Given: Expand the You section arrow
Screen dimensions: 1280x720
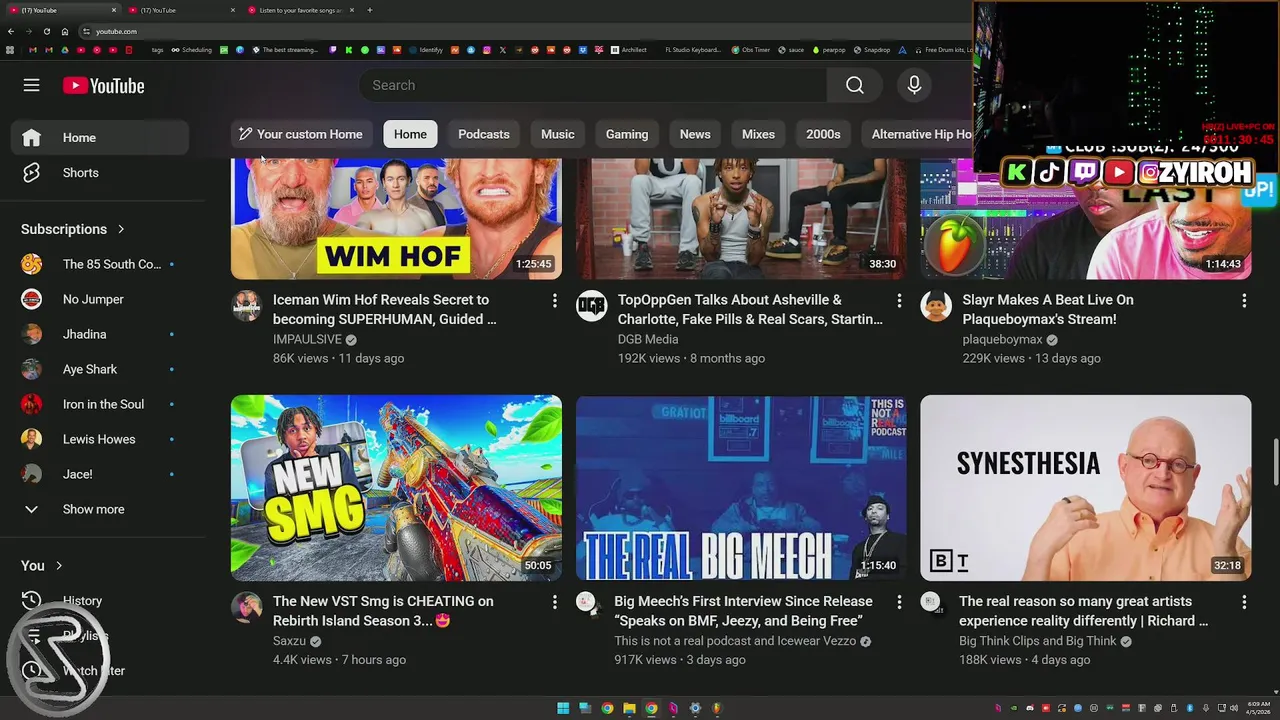Looking at the screenshot, I should point(59,566).
